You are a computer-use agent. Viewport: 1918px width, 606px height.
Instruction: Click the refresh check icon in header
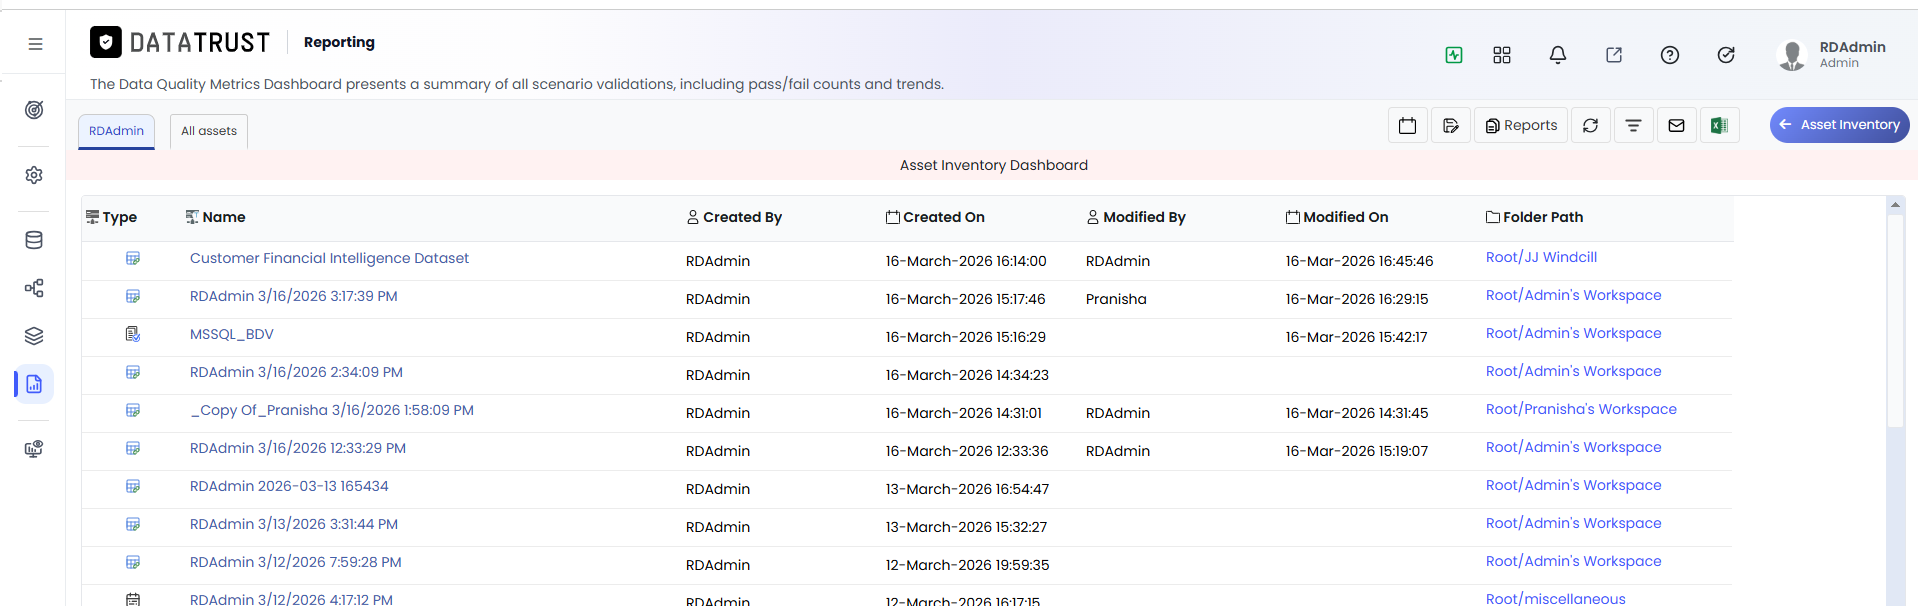click(1726, 55)
